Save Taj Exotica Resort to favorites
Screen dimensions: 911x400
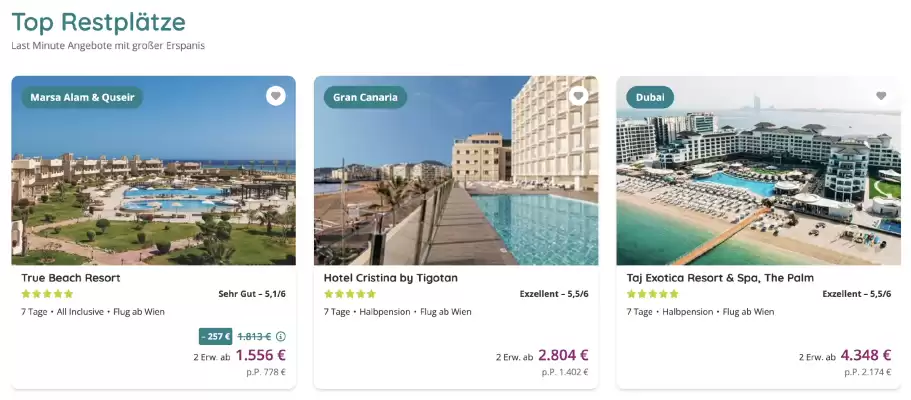pyautogui.click(x=881, y=96)
